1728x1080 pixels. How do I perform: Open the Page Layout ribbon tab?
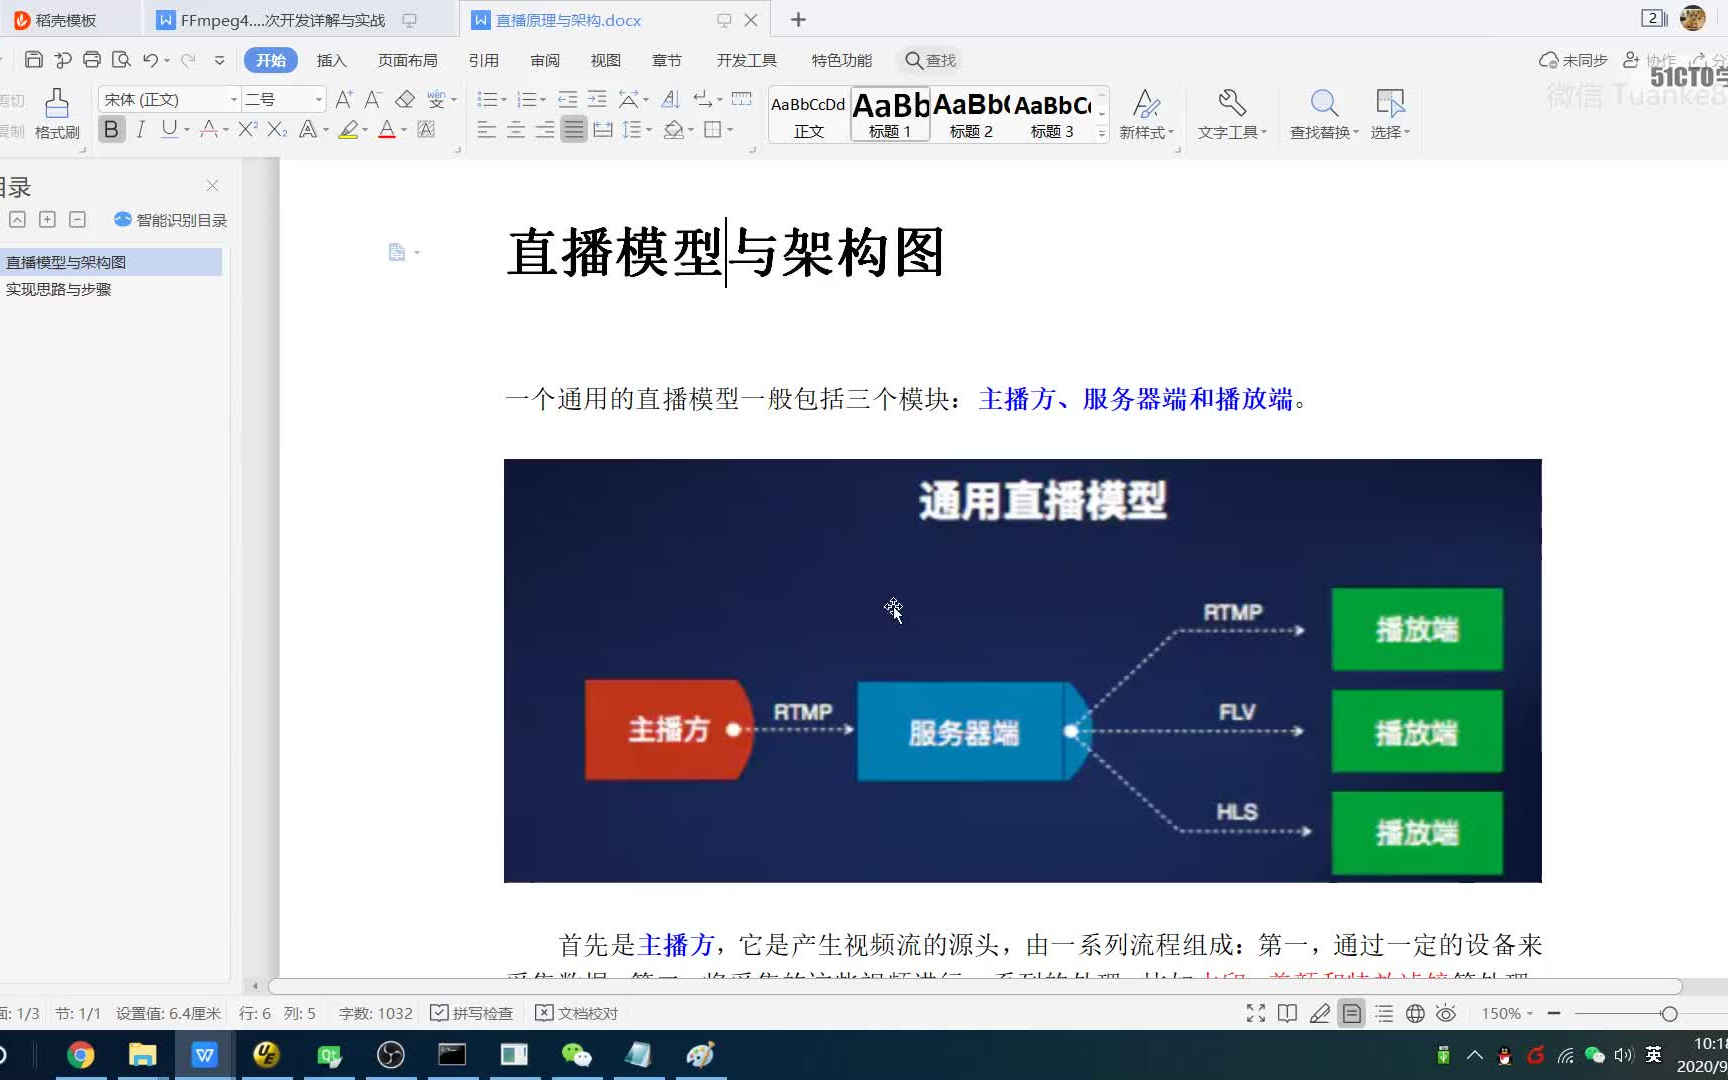pyautogui.click(x=407, y=60)
